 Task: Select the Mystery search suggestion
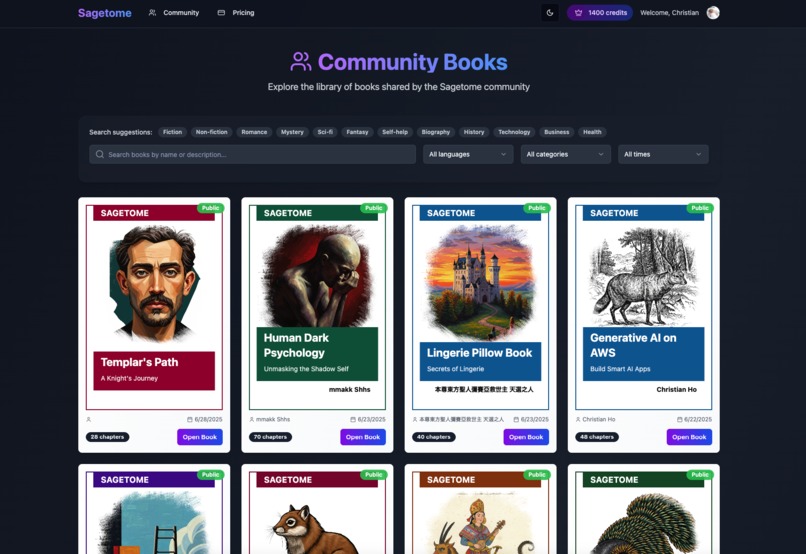pyautogui.click(x=292, y=132)
